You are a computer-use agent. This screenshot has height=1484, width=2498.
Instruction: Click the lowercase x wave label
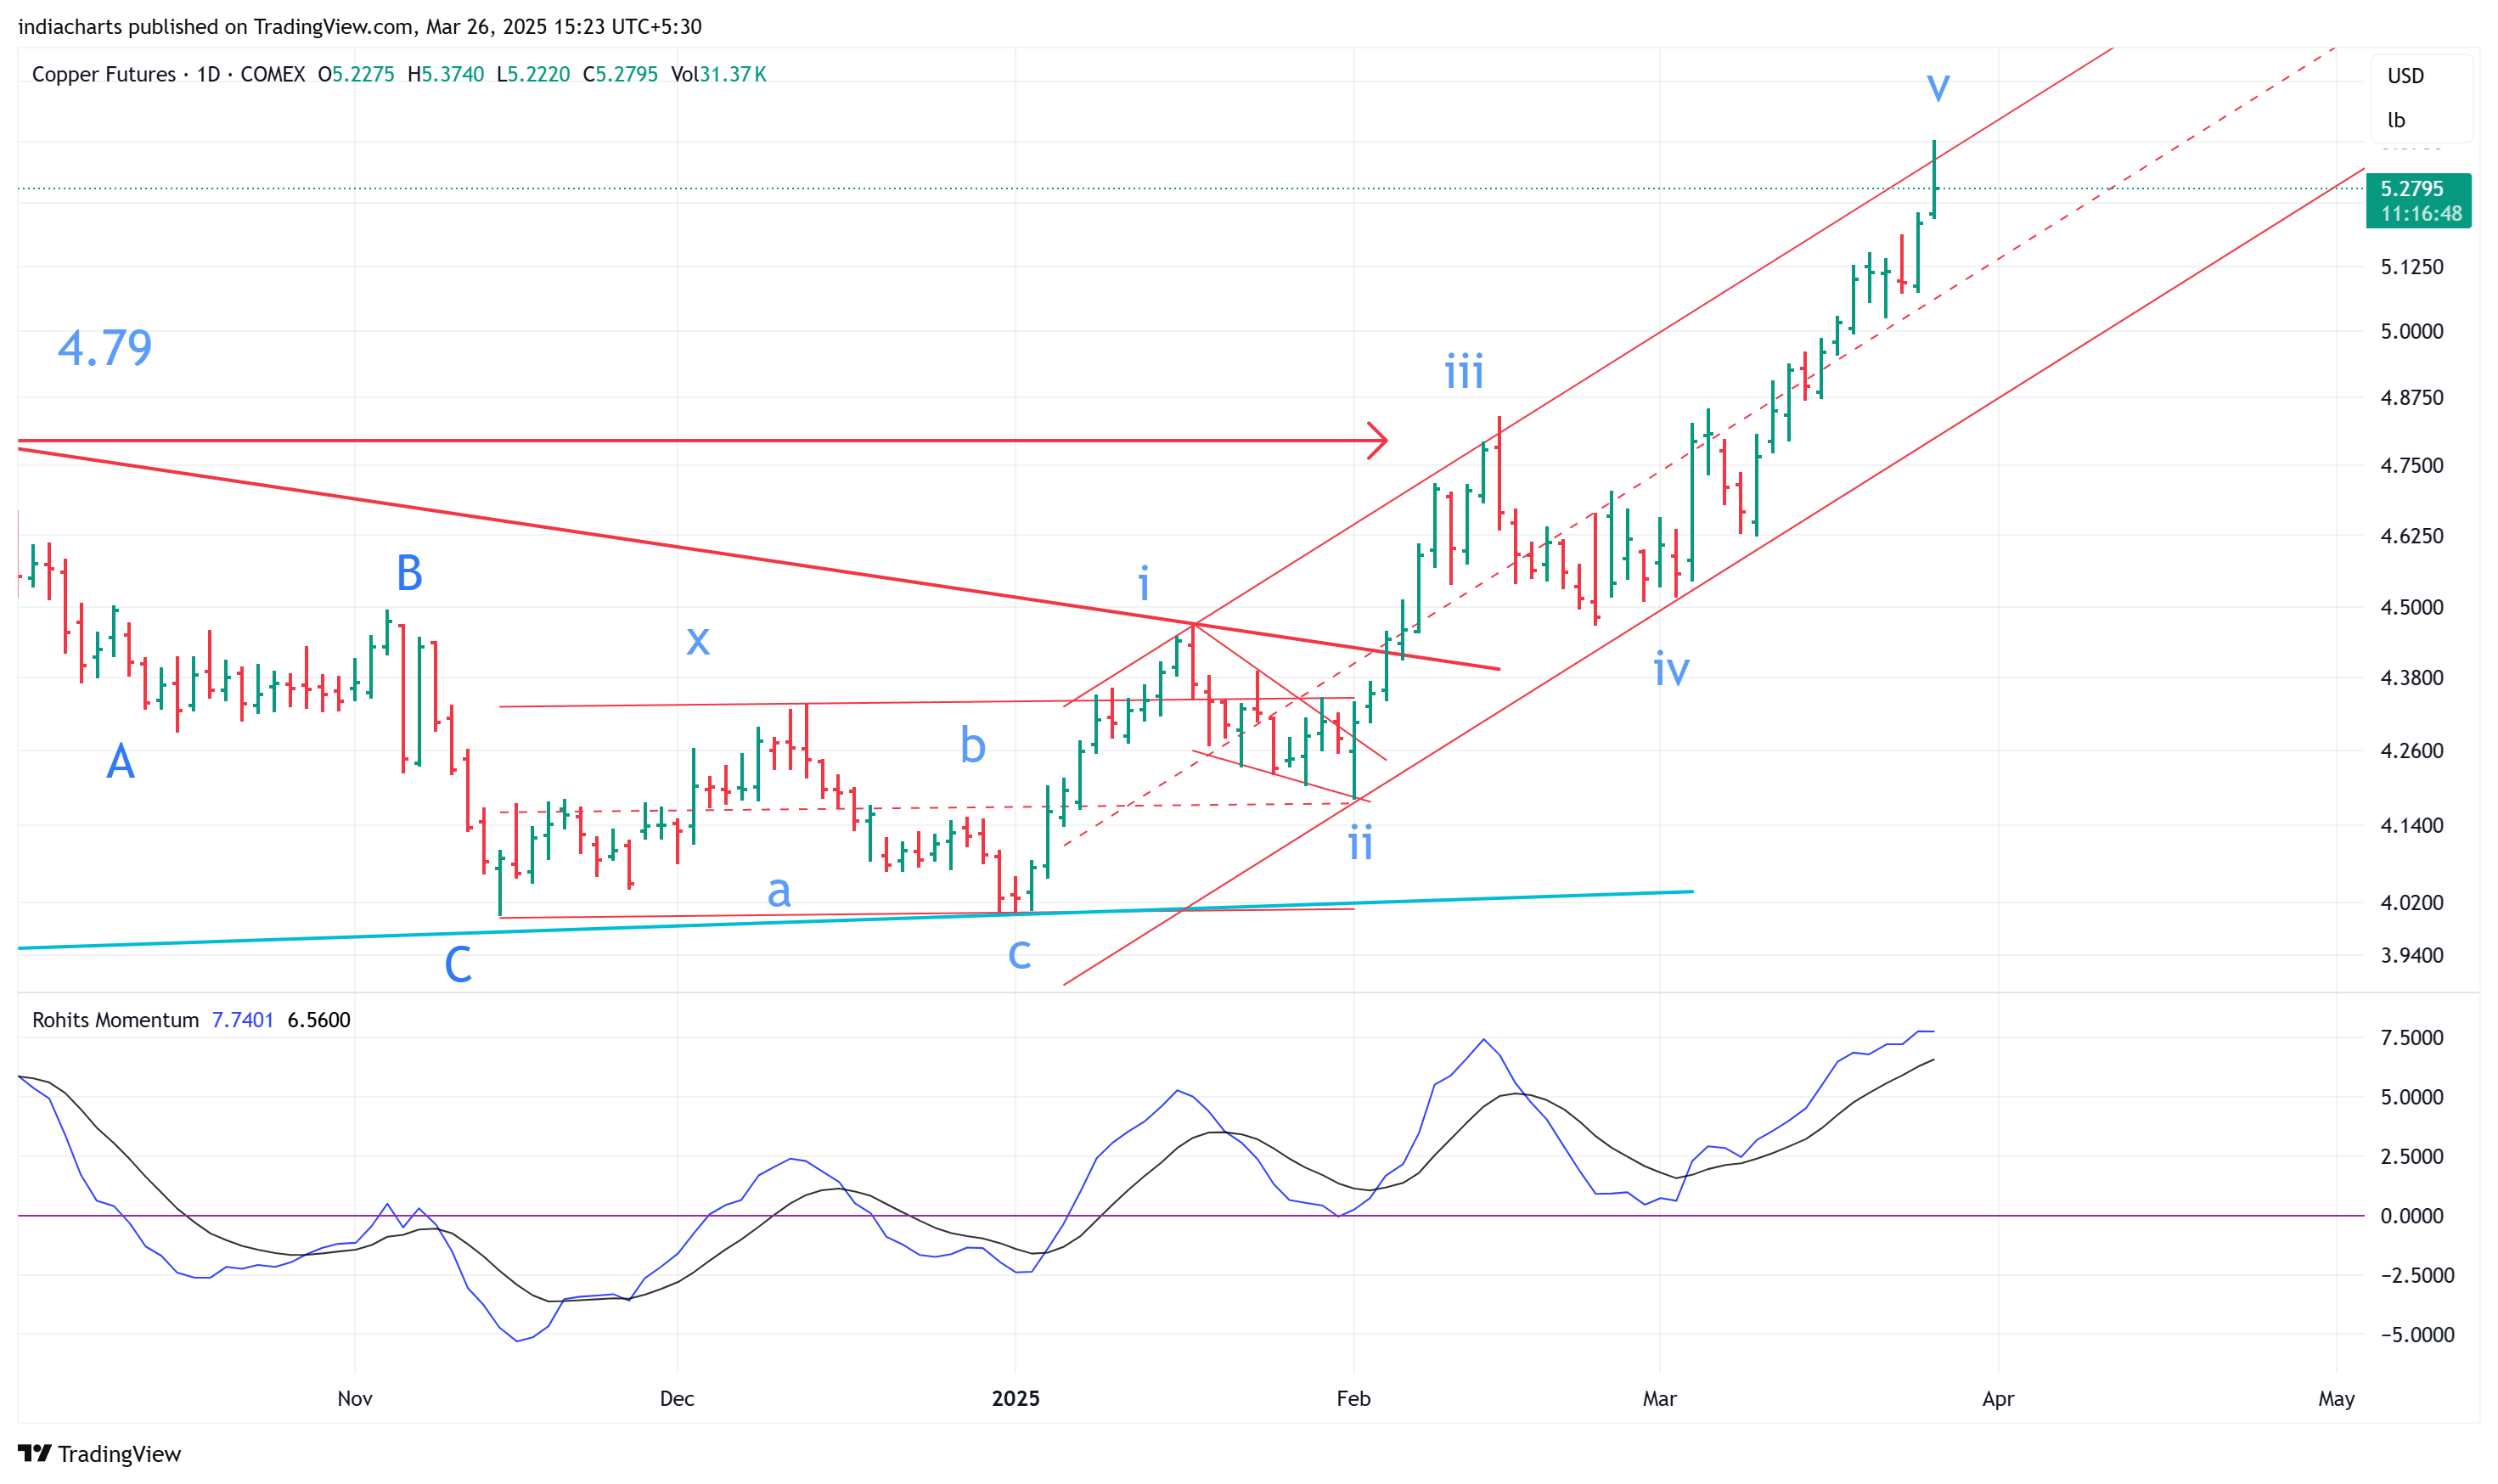point(698,641)
